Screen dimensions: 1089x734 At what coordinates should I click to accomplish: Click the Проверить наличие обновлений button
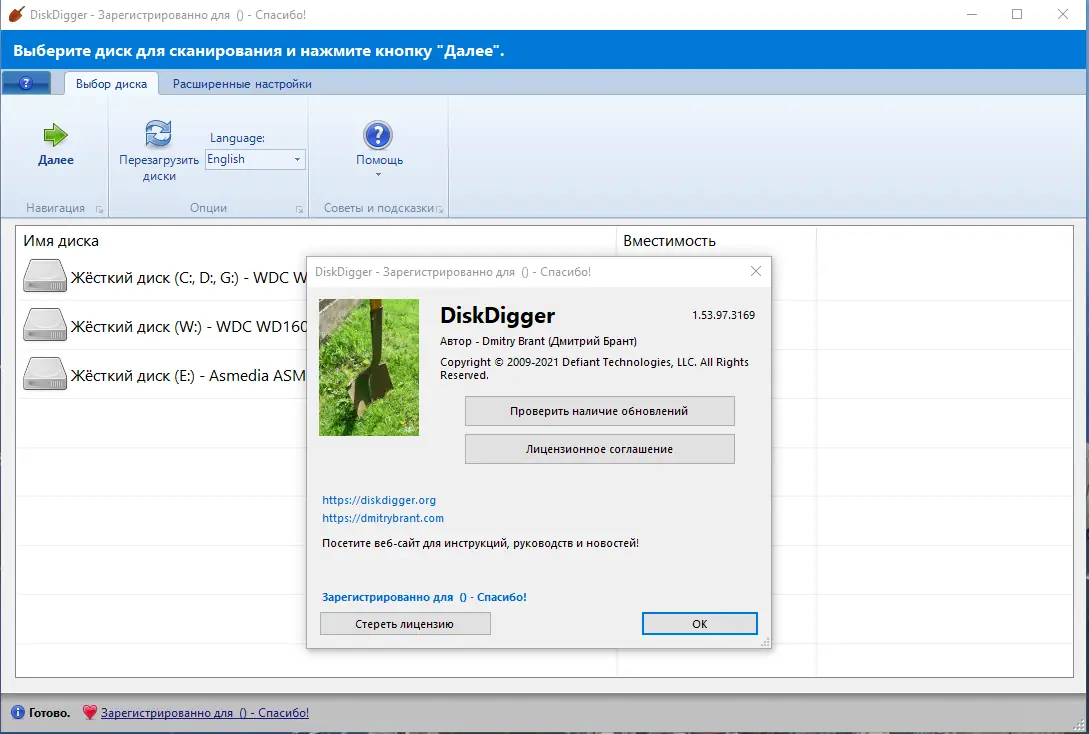[x=599, y=411]
